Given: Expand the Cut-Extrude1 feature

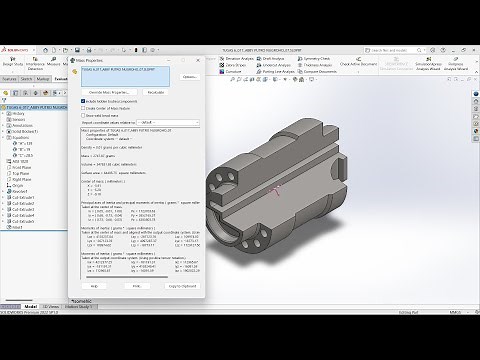Looking at the screenshot, I should point(3,197).
